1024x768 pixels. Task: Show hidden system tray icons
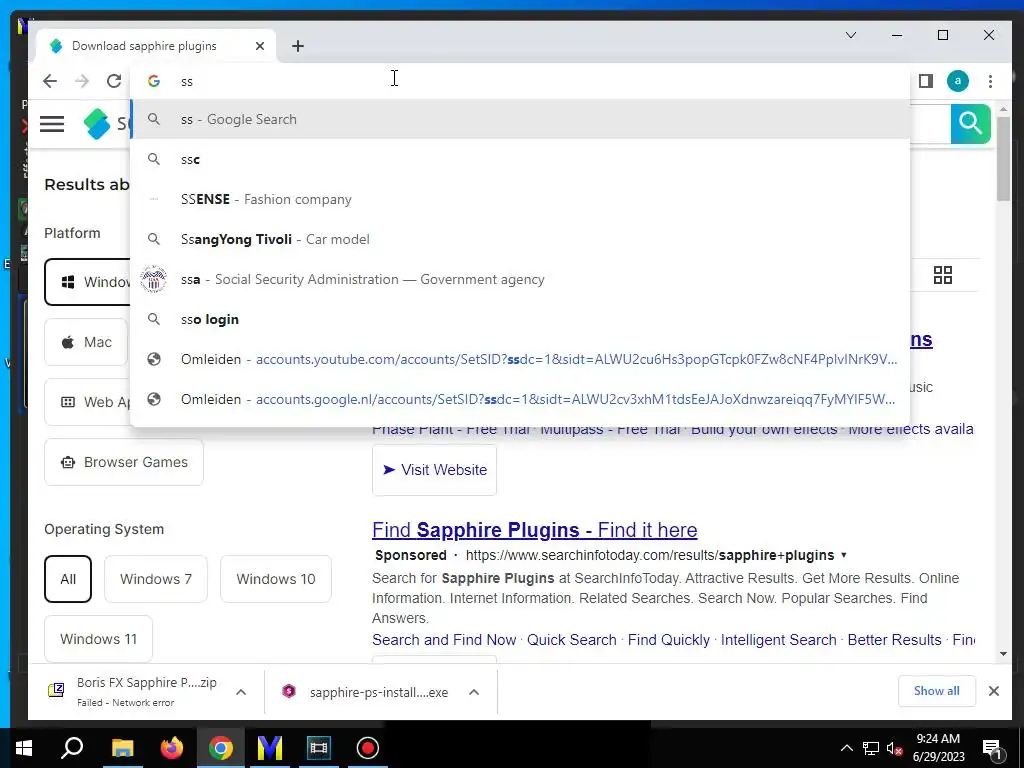pyautogui.click(x=846, y=748)
